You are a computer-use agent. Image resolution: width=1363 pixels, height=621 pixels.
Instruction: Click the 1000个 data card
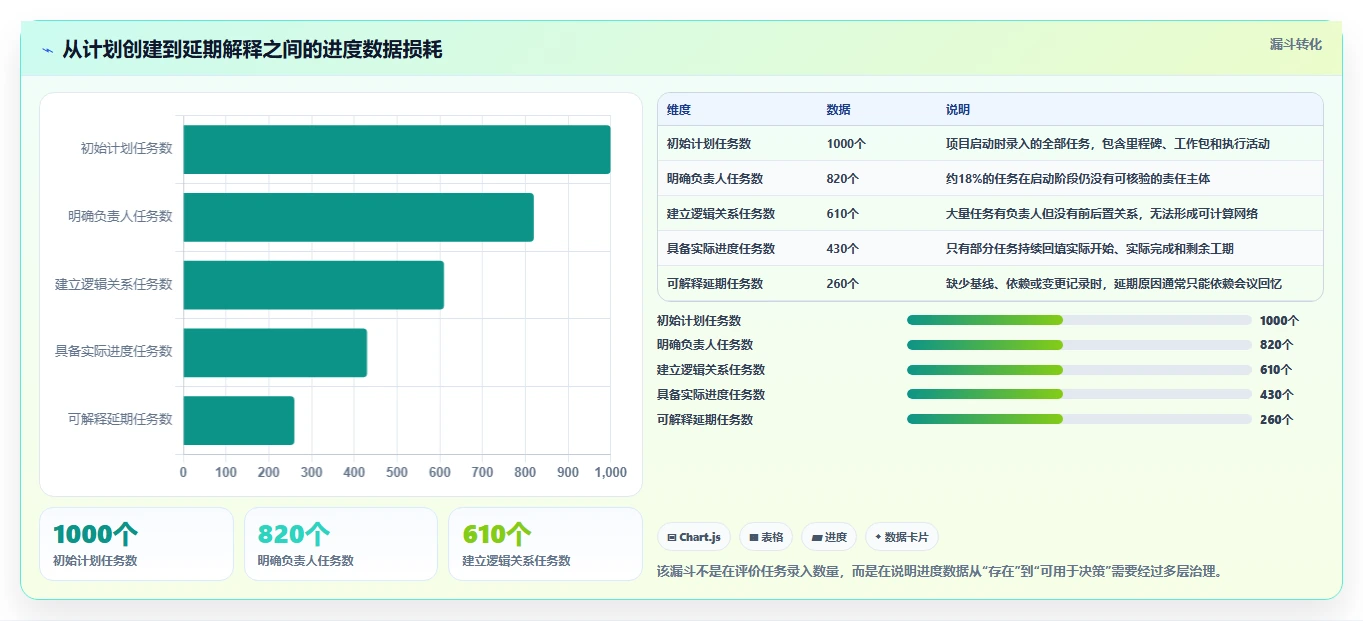[136, 544]
